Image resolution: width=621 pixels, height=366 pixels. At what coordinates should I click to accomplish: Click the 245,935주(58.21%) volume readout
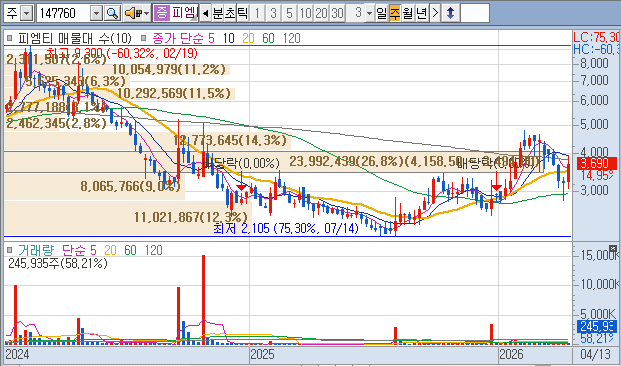58,263
